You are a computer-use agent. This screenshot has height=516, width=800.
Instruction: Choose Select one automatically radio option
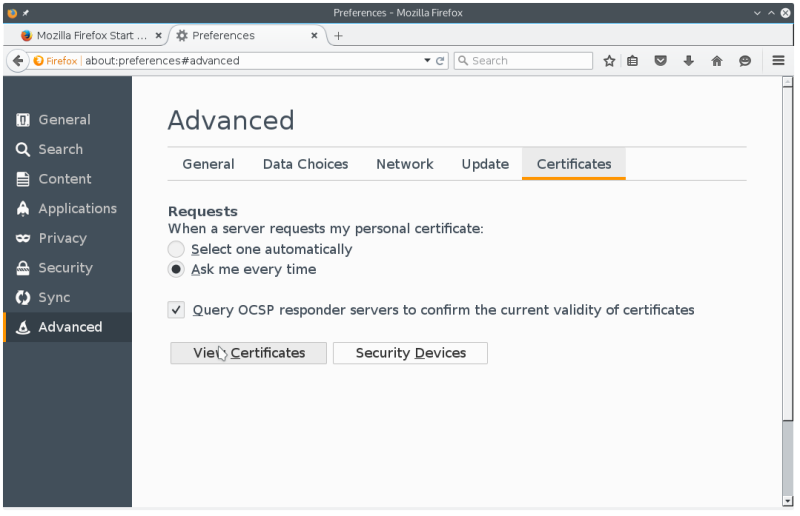click(176, 249)
